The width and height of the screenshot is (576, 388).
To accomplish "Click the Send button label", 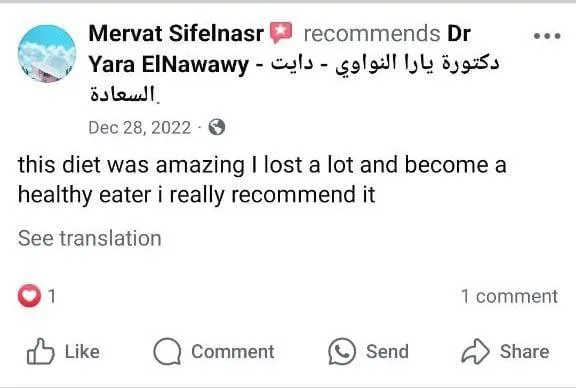I will pos(387,352).
